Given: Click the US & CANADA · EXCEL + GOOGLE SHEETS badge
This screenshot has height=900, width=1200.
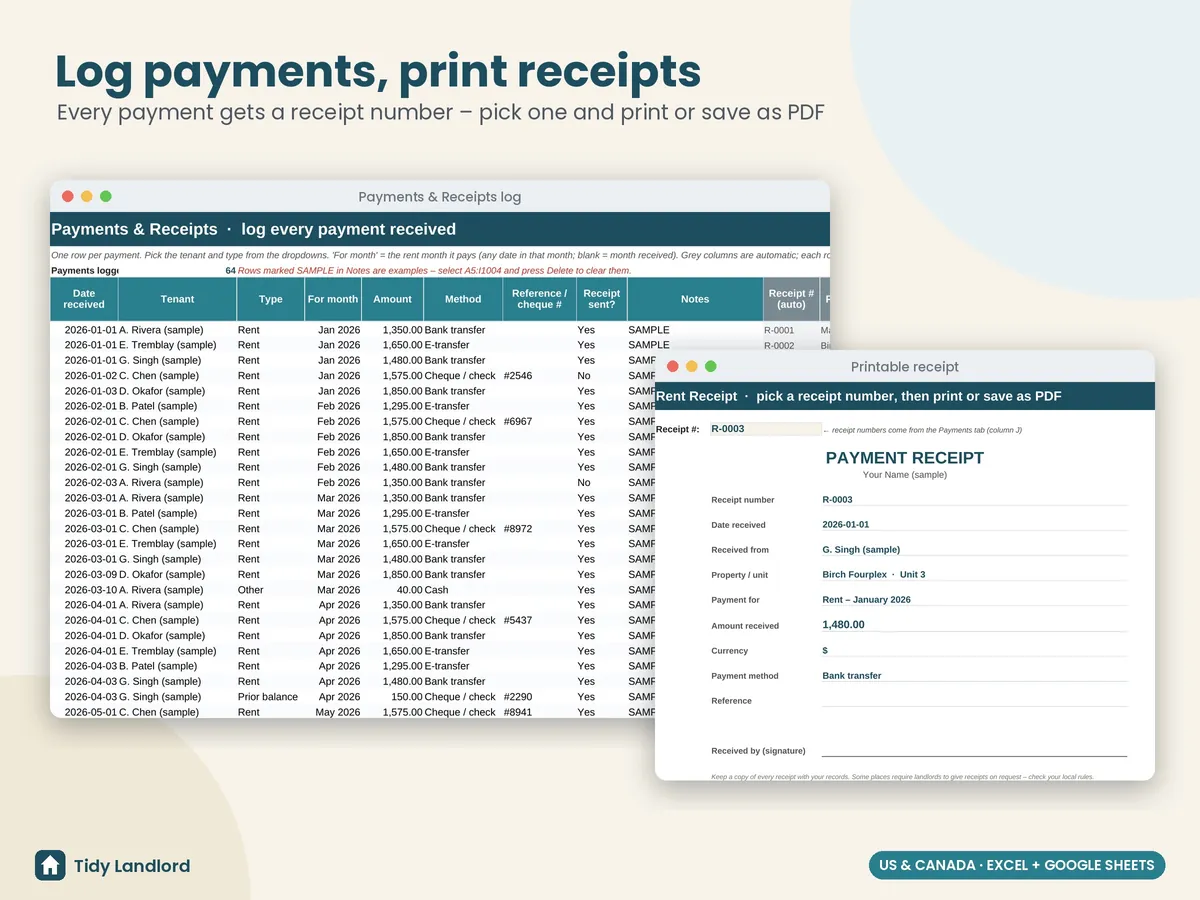Looking at the screenshot, I should click(1016, 865).
